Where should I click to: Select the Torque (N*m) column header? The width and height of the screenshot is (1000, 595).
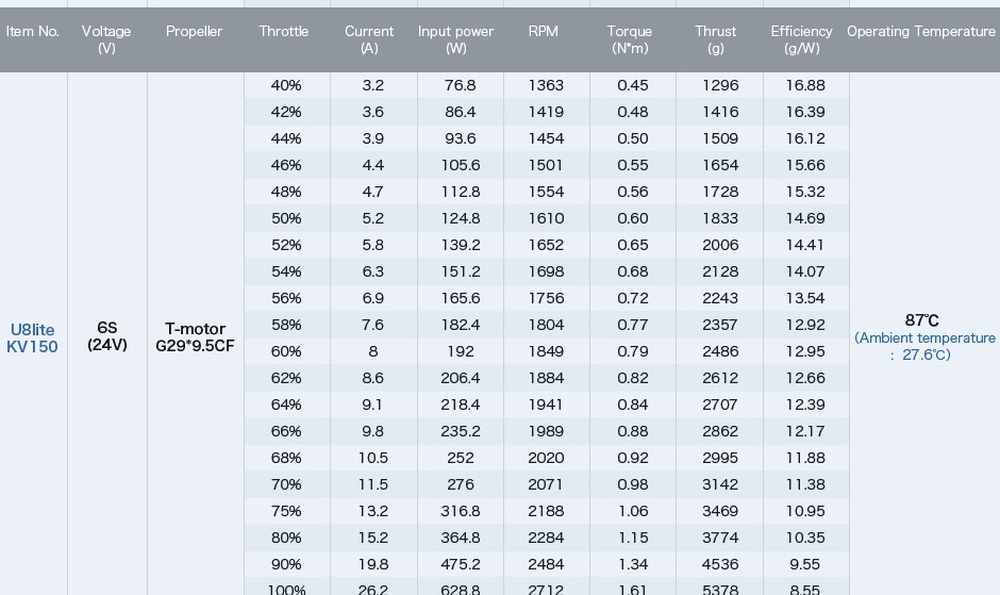(x=629, y=40)
